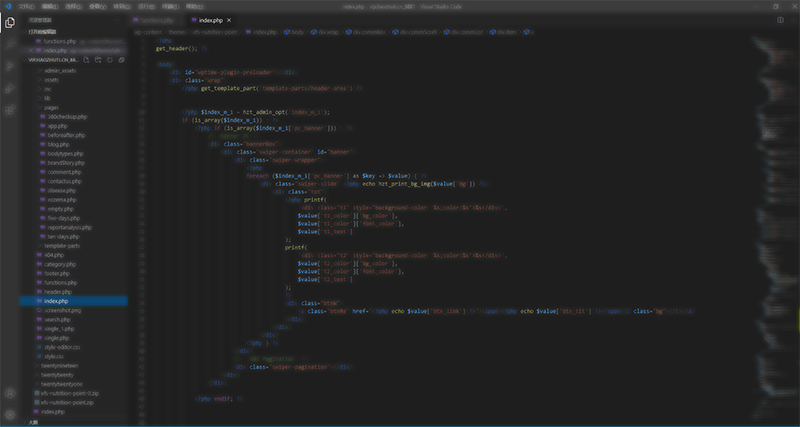Collapse the open editors section header
The height and width of the screenshot is (427, 800).
point(74,32)
